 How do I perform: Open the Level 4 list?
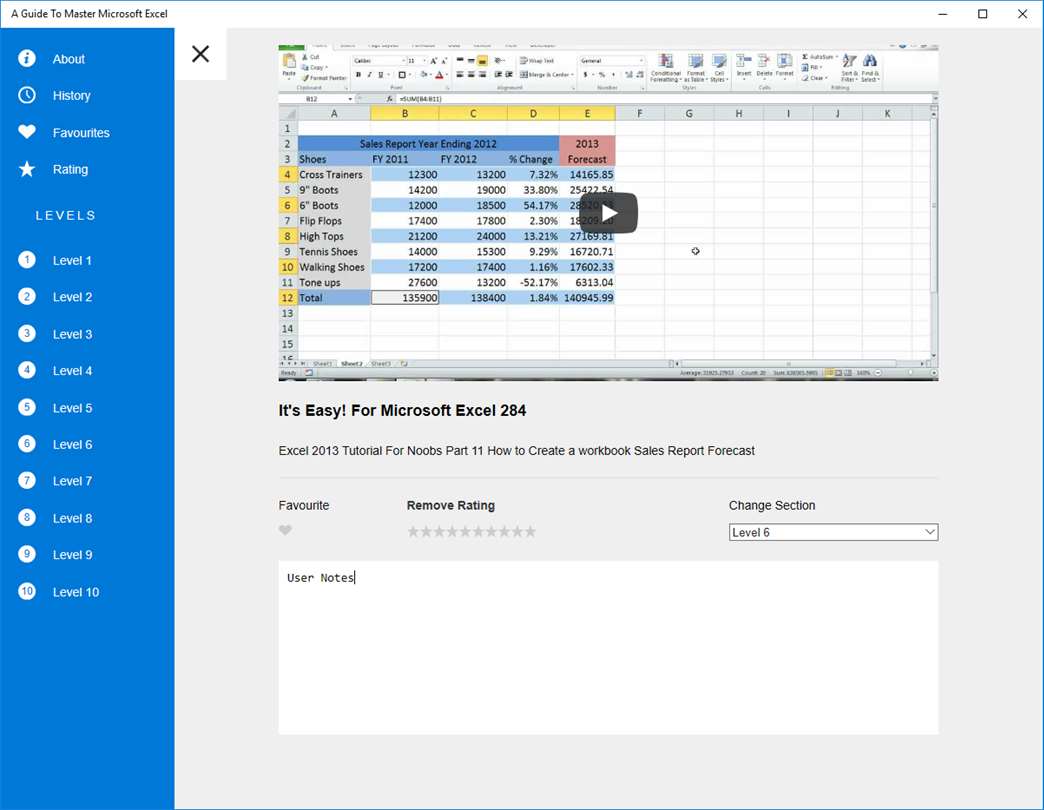pyautogui.click(x=72, y=371)
